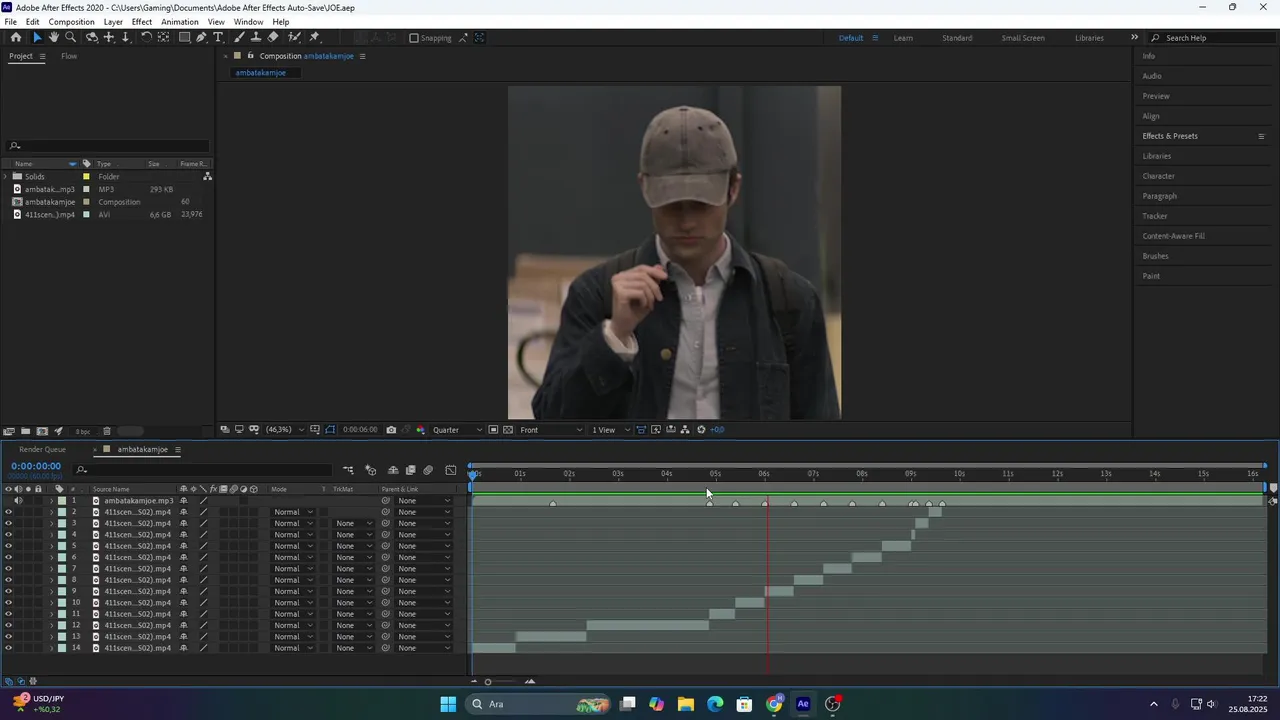Open the Content-Aware Fill panel
Screen dimensions: 1280x720
[x=1174, y=236]
